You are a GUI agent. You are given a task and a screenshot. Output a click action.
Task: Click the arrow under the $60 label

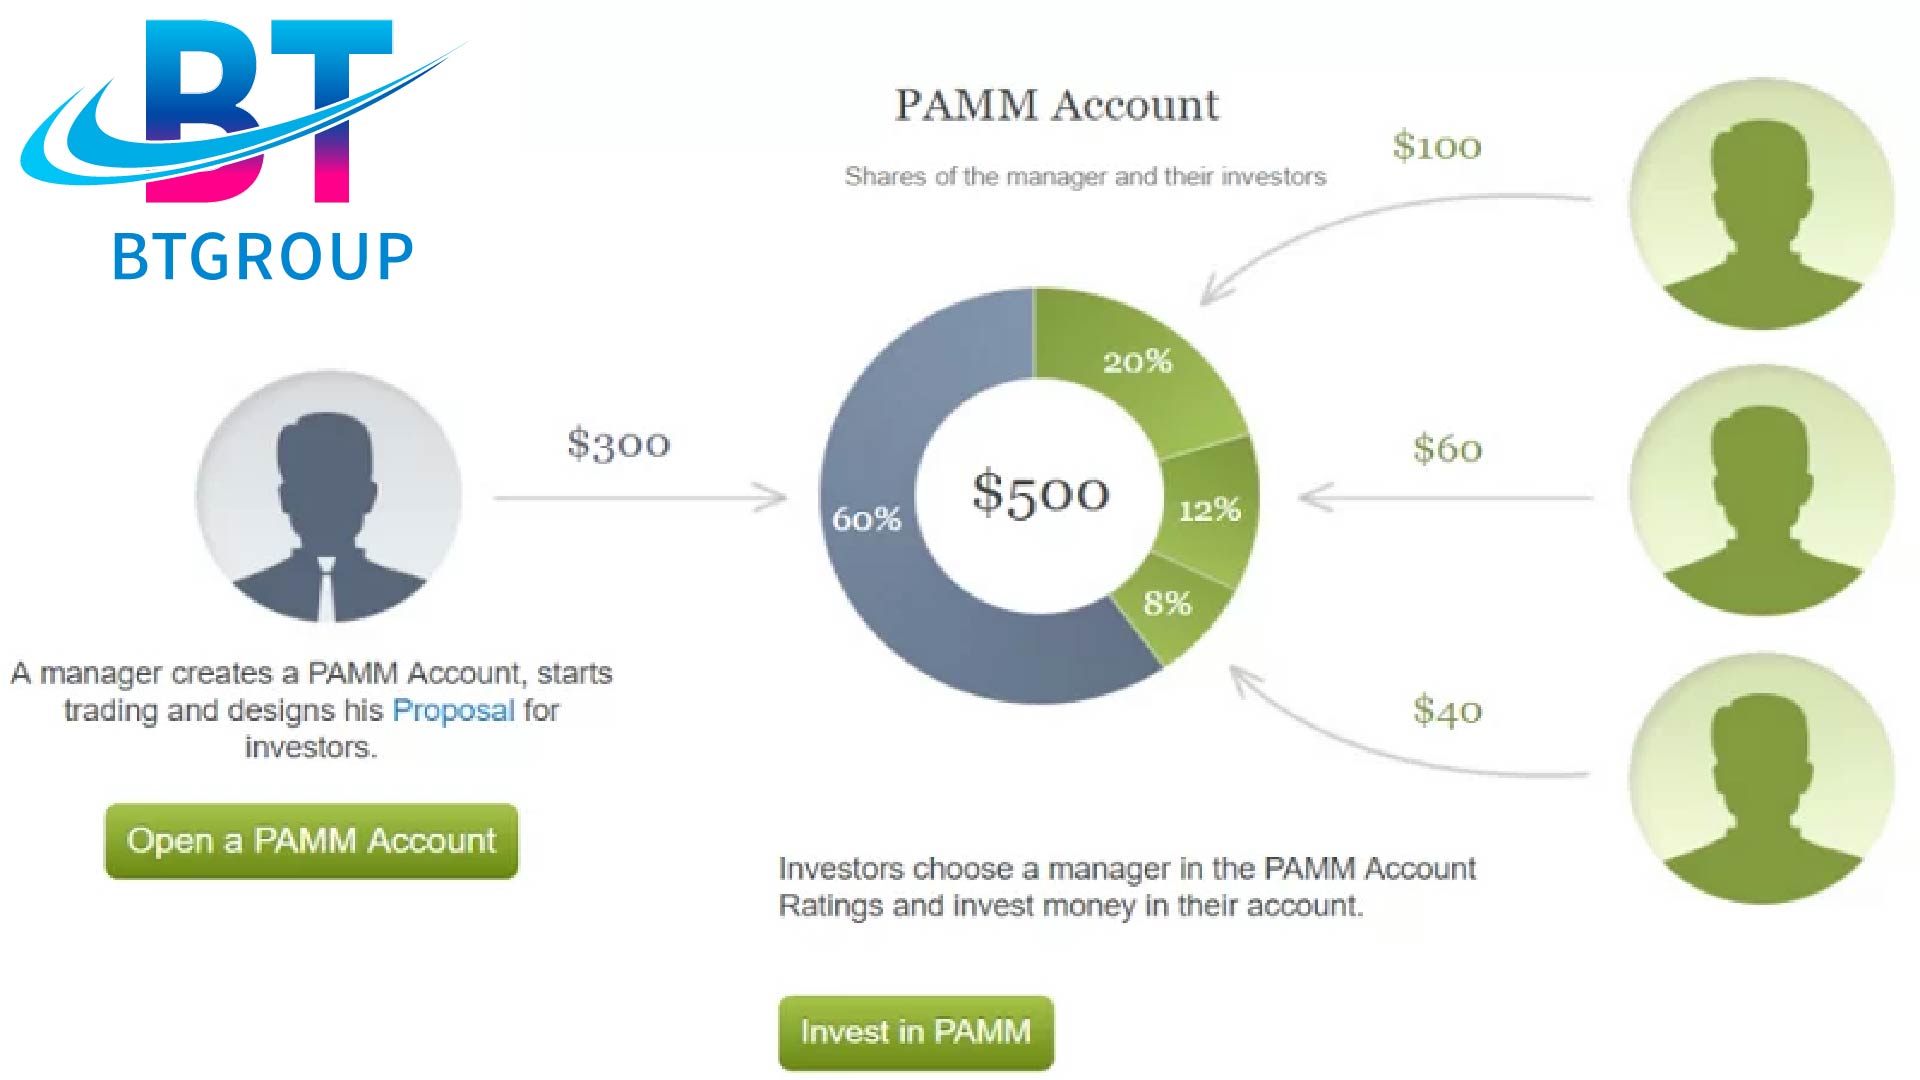pyautogui.click(x=1445, y=497)
